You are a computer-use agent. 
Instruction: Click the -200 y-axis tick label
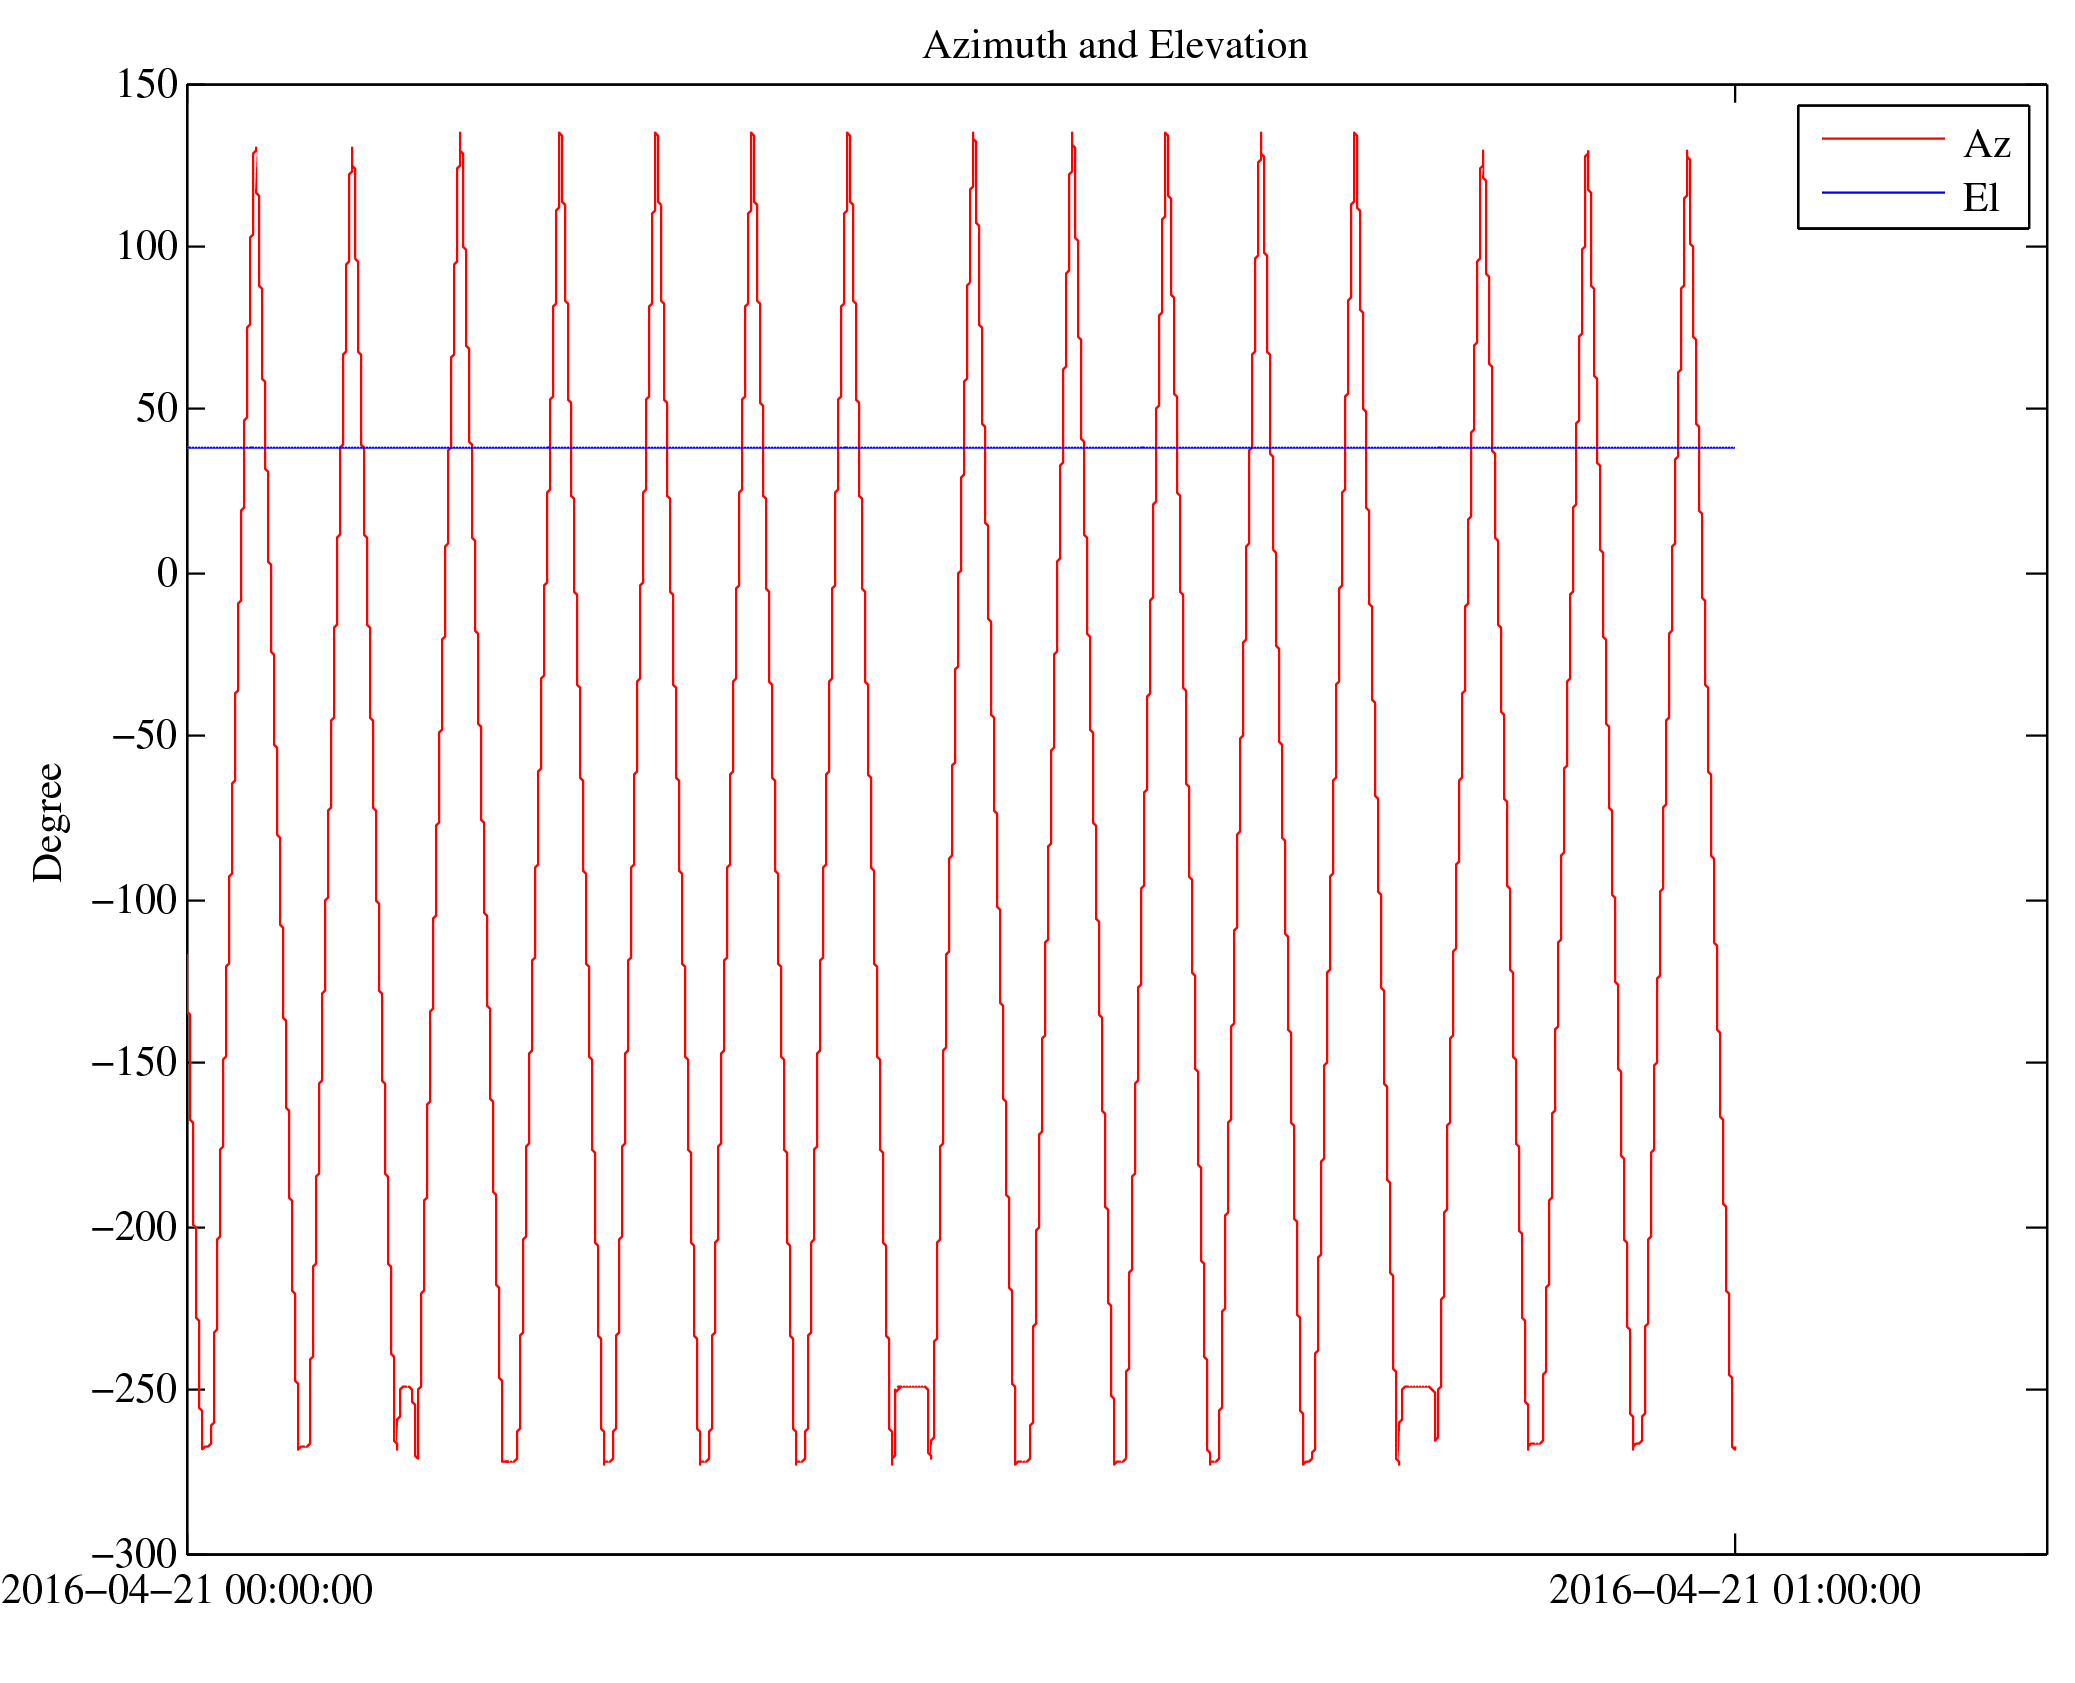(x=134, y=1226)
